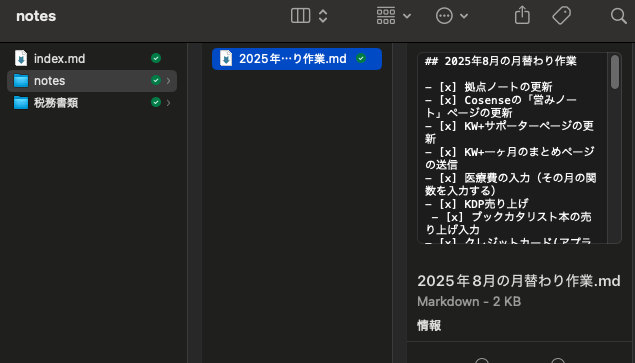Click sync status checkmark beside index.md

pos(156,58)
